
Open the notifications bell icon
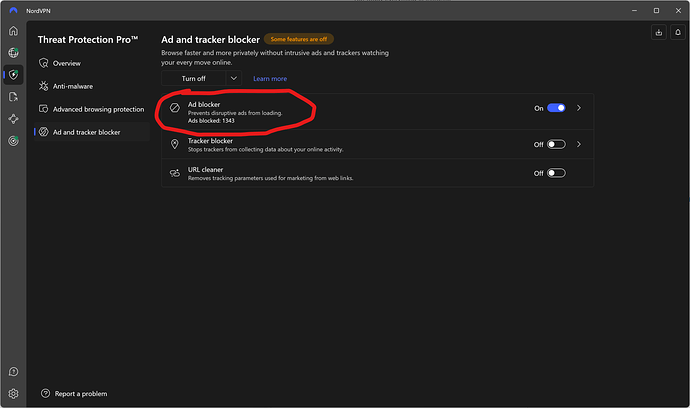678,33
